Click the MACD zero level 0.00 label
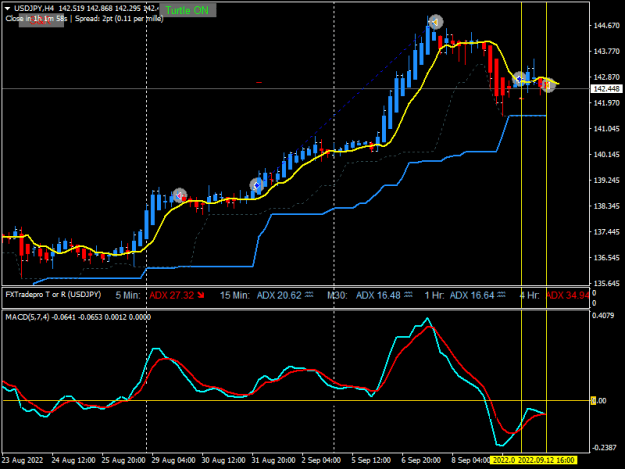 pyautogui.click(x=599, y=401)
